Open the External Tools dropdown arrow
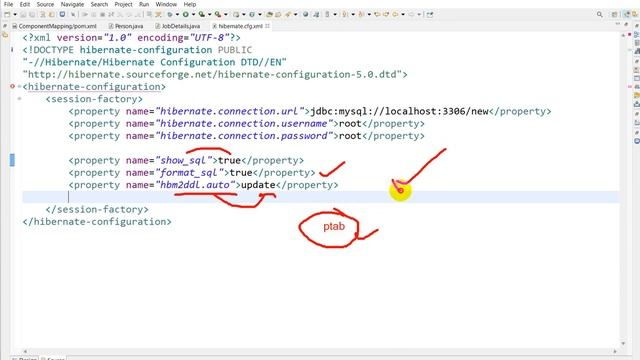The height and width of the screenshot is (360, 640). coord(225,14)
